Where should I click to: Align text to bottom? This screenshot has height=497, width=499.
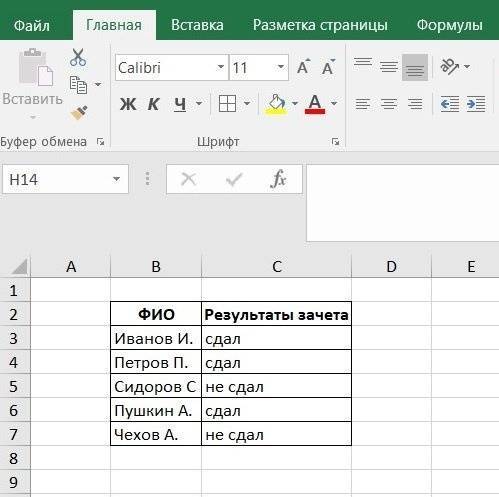[415, 67]
